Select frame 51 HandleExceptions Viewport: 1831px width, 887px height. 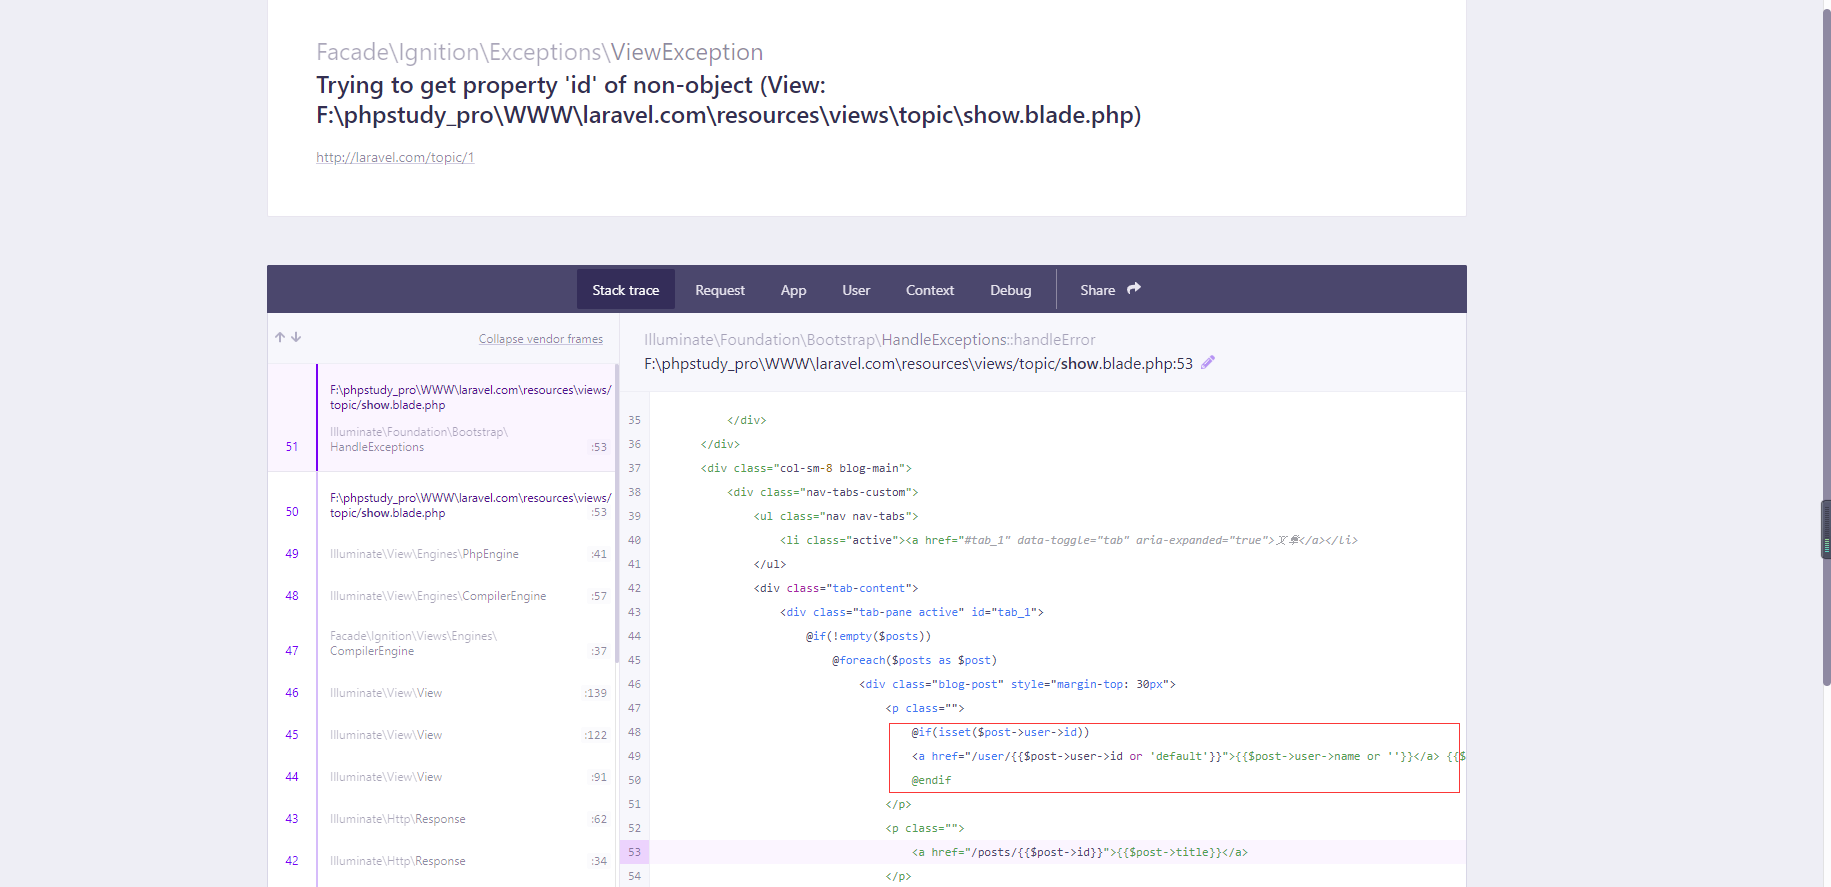[x=442, y=418]
